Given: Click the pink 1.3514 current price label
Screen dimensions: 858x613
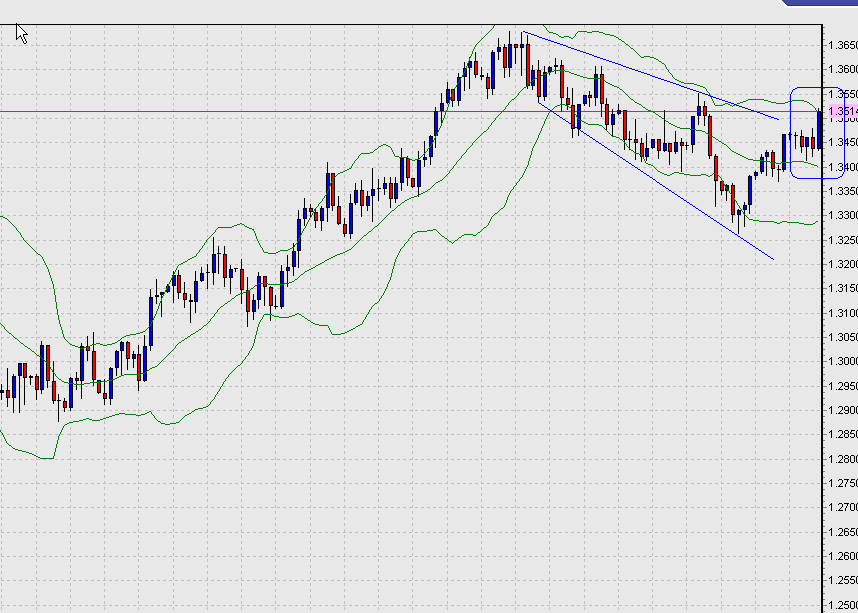Looking at the screenshot, I should [x=843, y=111].
